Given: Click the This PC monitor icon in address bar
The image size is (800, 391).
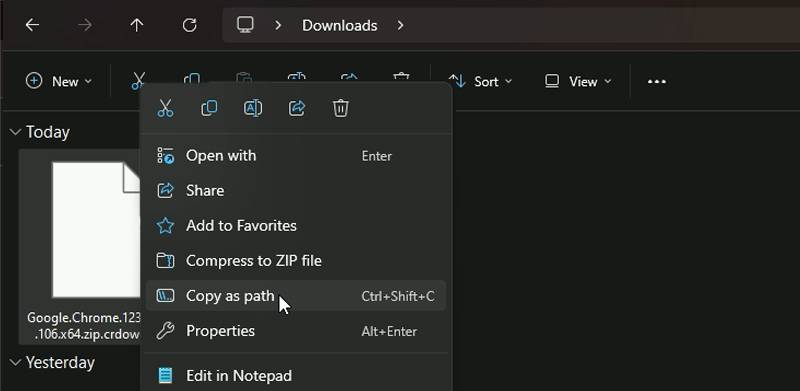Looking at the screenshot, I should click(245, 25).
